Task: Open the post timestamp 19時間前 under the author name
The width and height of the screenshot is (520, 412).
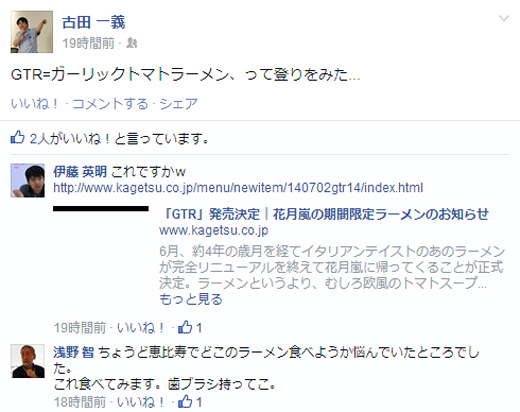Action: pos(88,43)
